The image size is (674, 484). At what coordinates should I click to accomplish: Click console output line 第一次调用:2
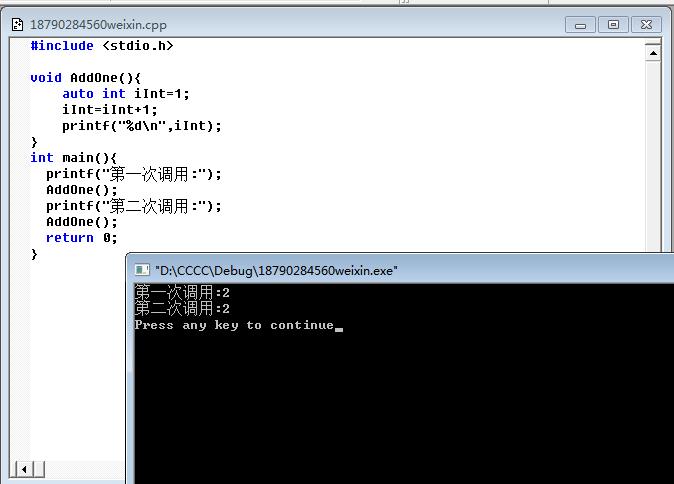[x=182, y=293]
